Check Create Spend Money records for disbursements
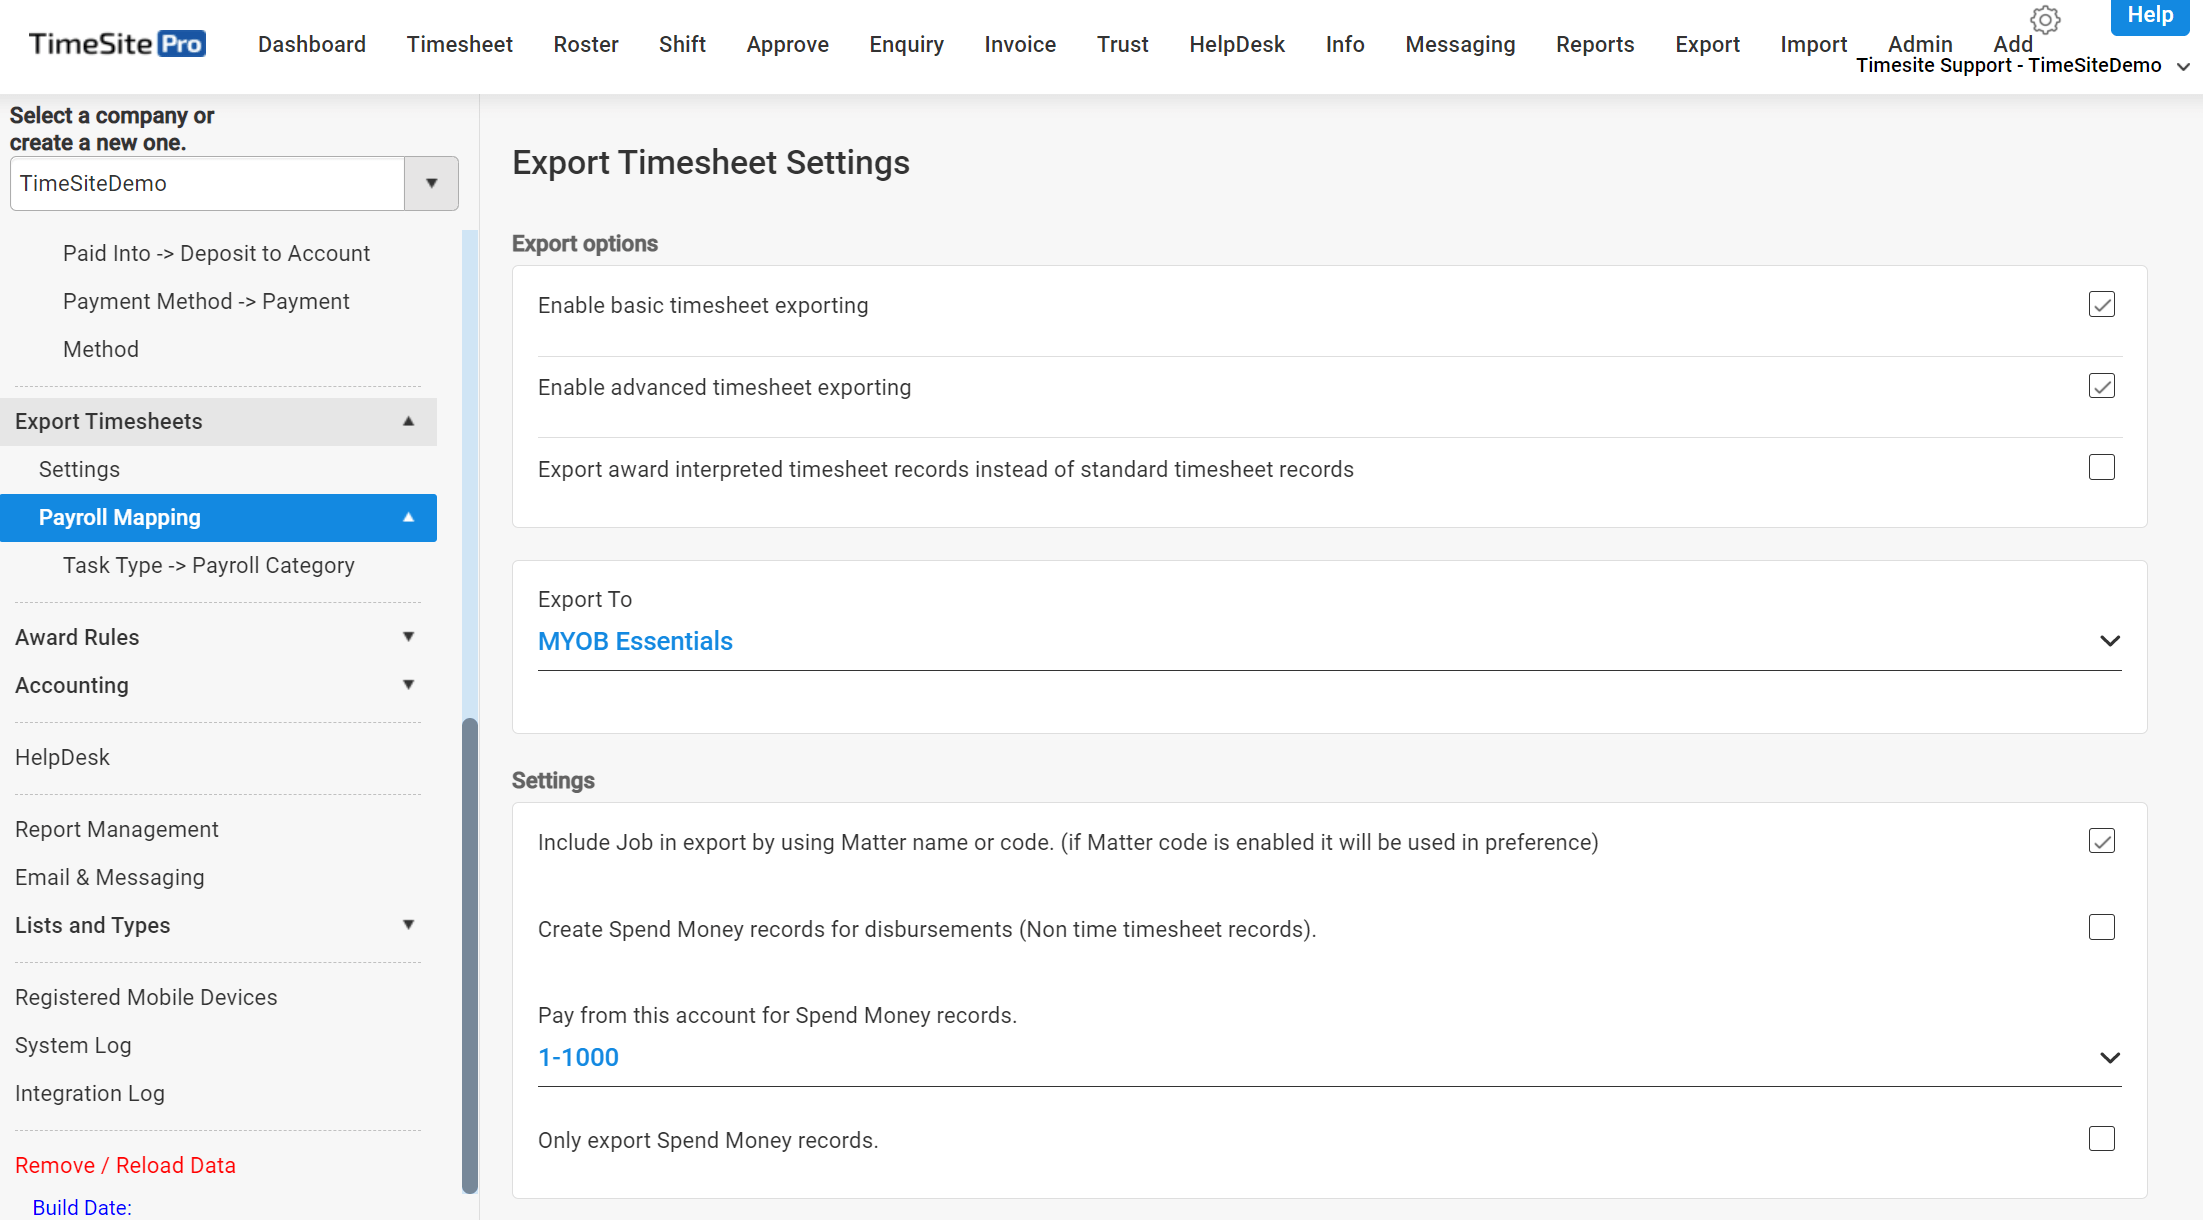The width and height of the screenshot is (2203, 1220). point(2101,927)
